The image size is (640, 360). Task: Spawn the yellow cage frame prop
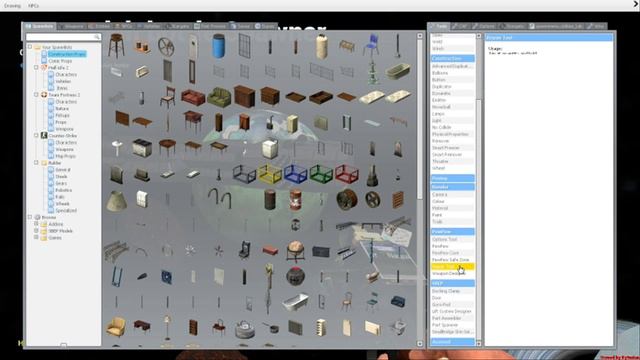point(270,173)
